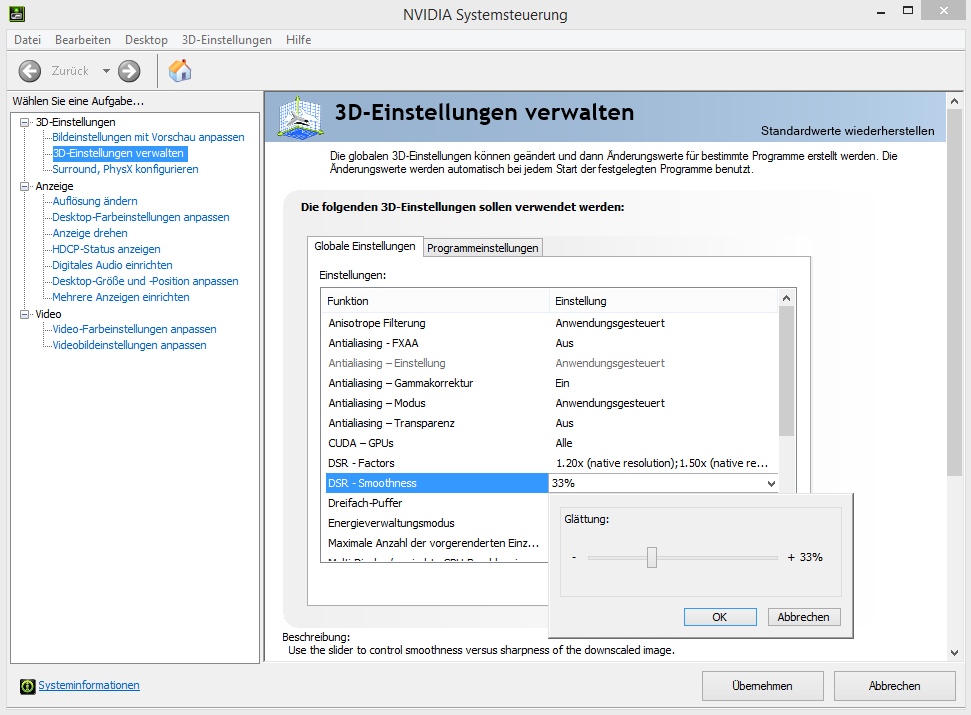The width and height of the screenshot is (971, 715).
Task: Open Anzeige drehen
Action: coord(90,233)
